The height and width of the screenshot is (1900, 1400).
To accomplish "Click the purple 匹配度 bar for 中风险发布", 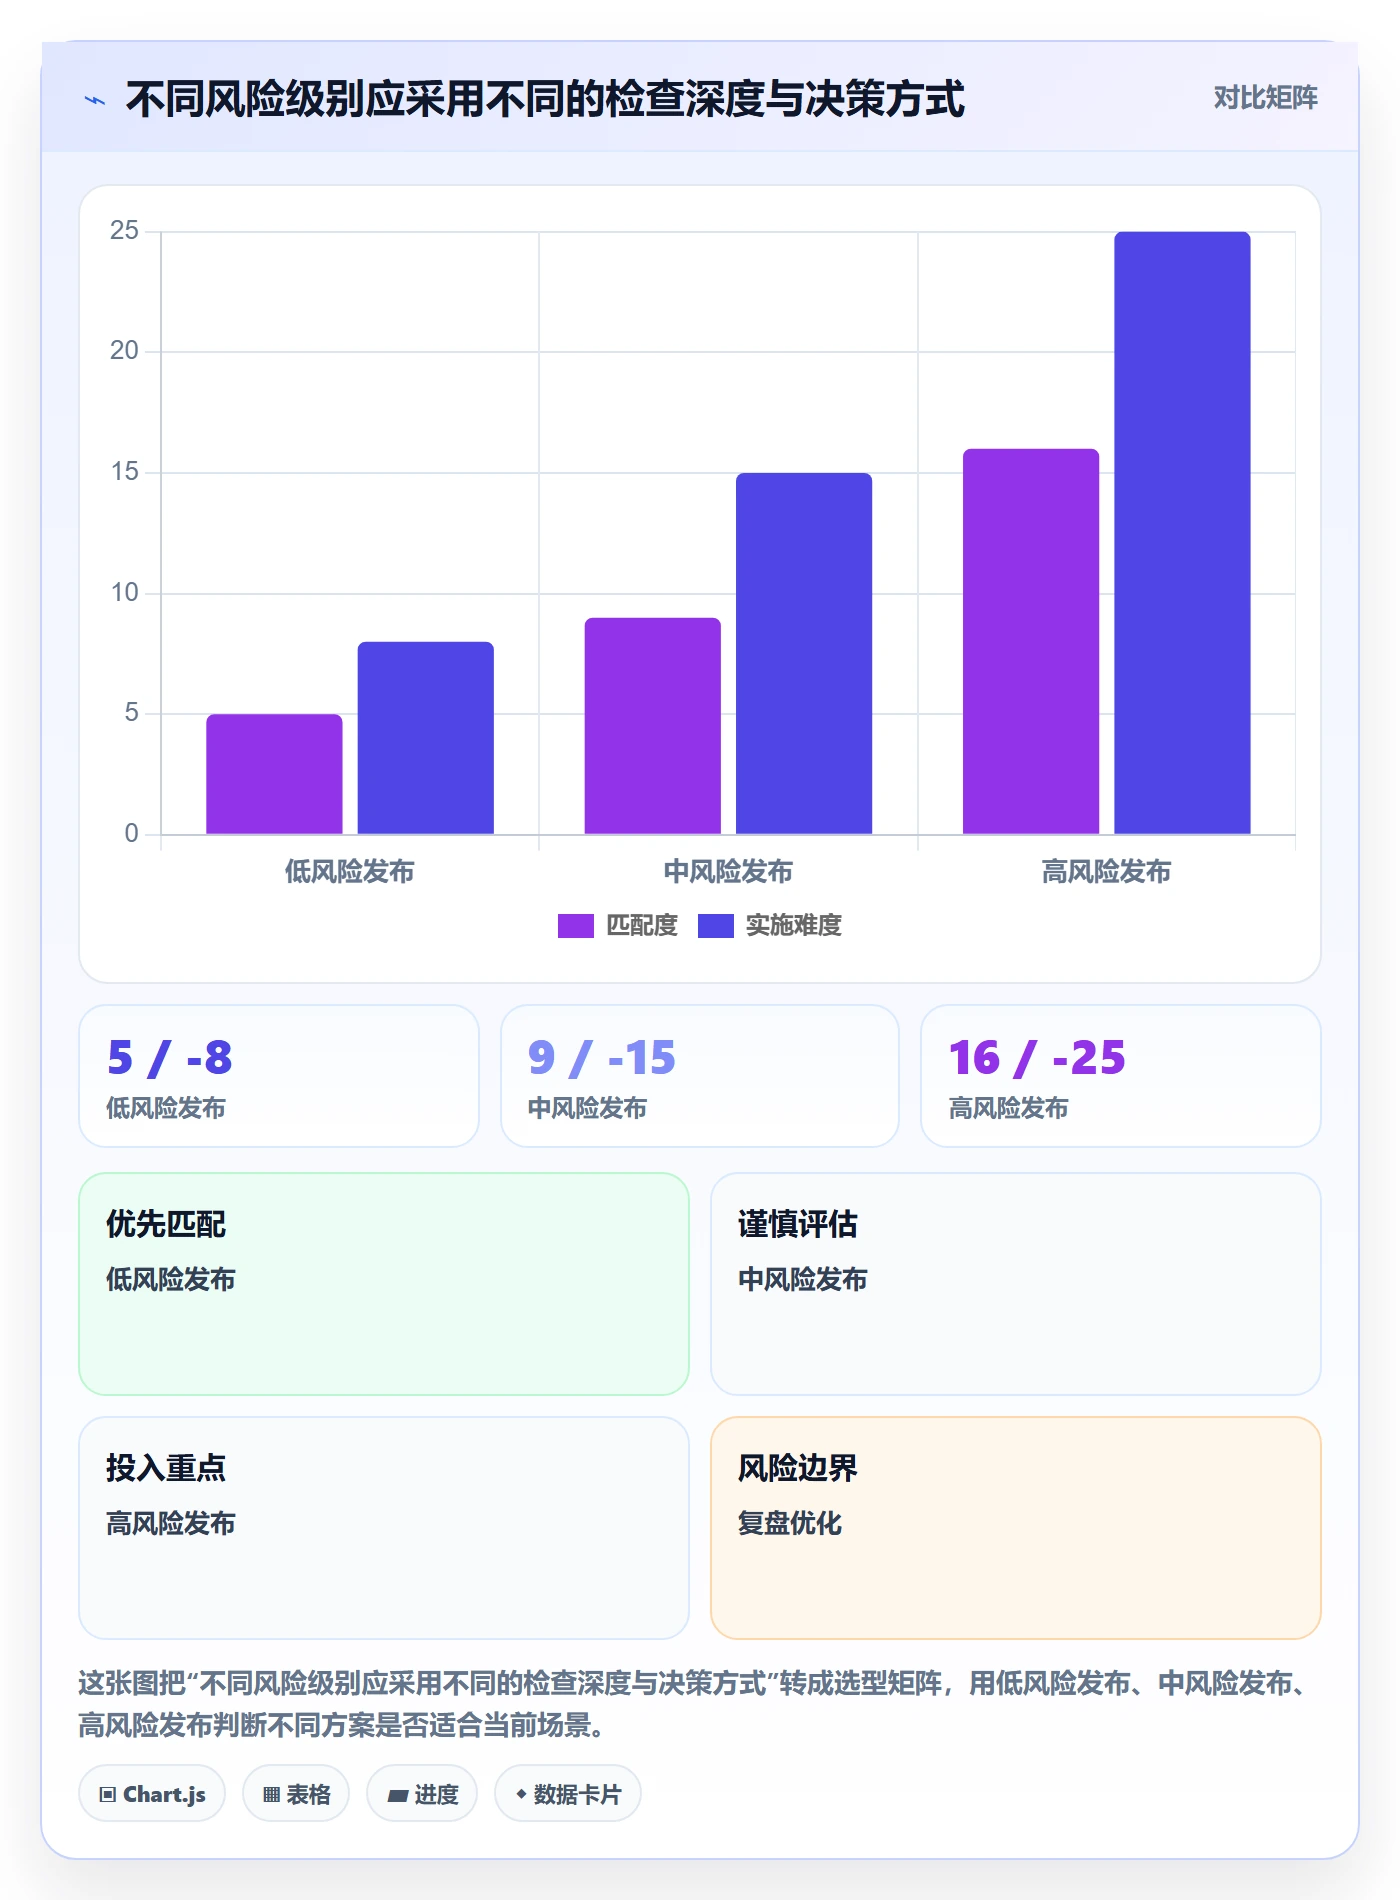I will (x=653, y=726).
